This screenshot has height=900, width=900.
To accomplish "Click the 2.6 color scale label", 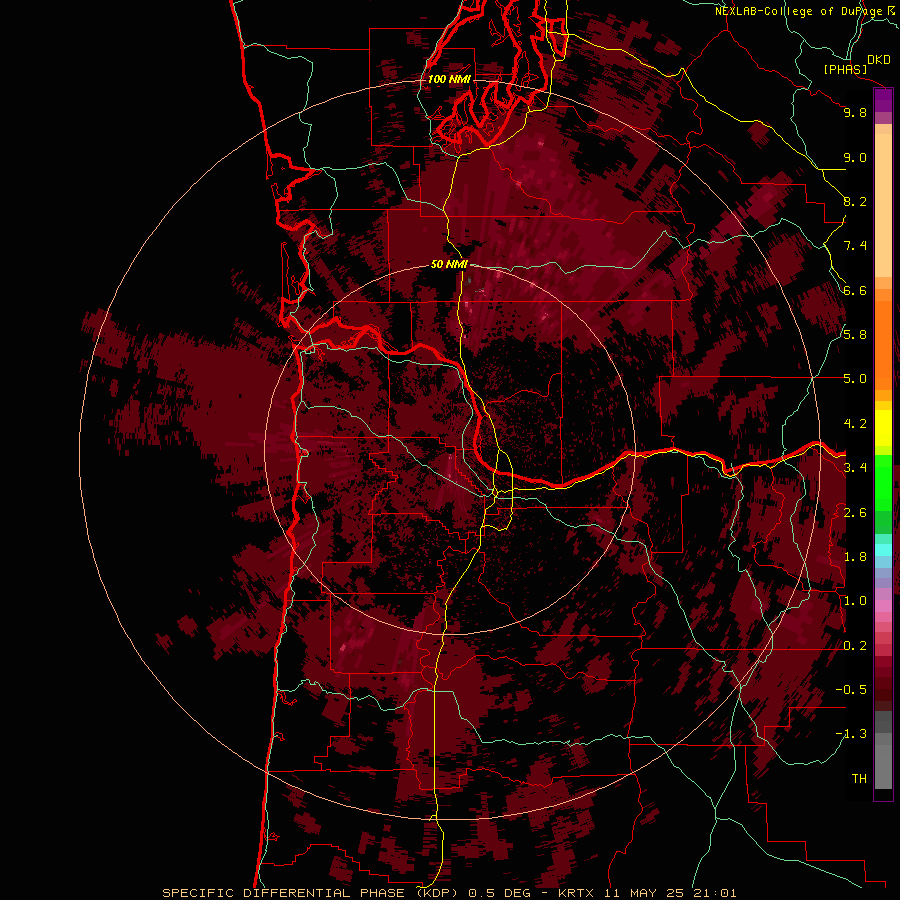I will pyautogui.click(x=855, y=513).
